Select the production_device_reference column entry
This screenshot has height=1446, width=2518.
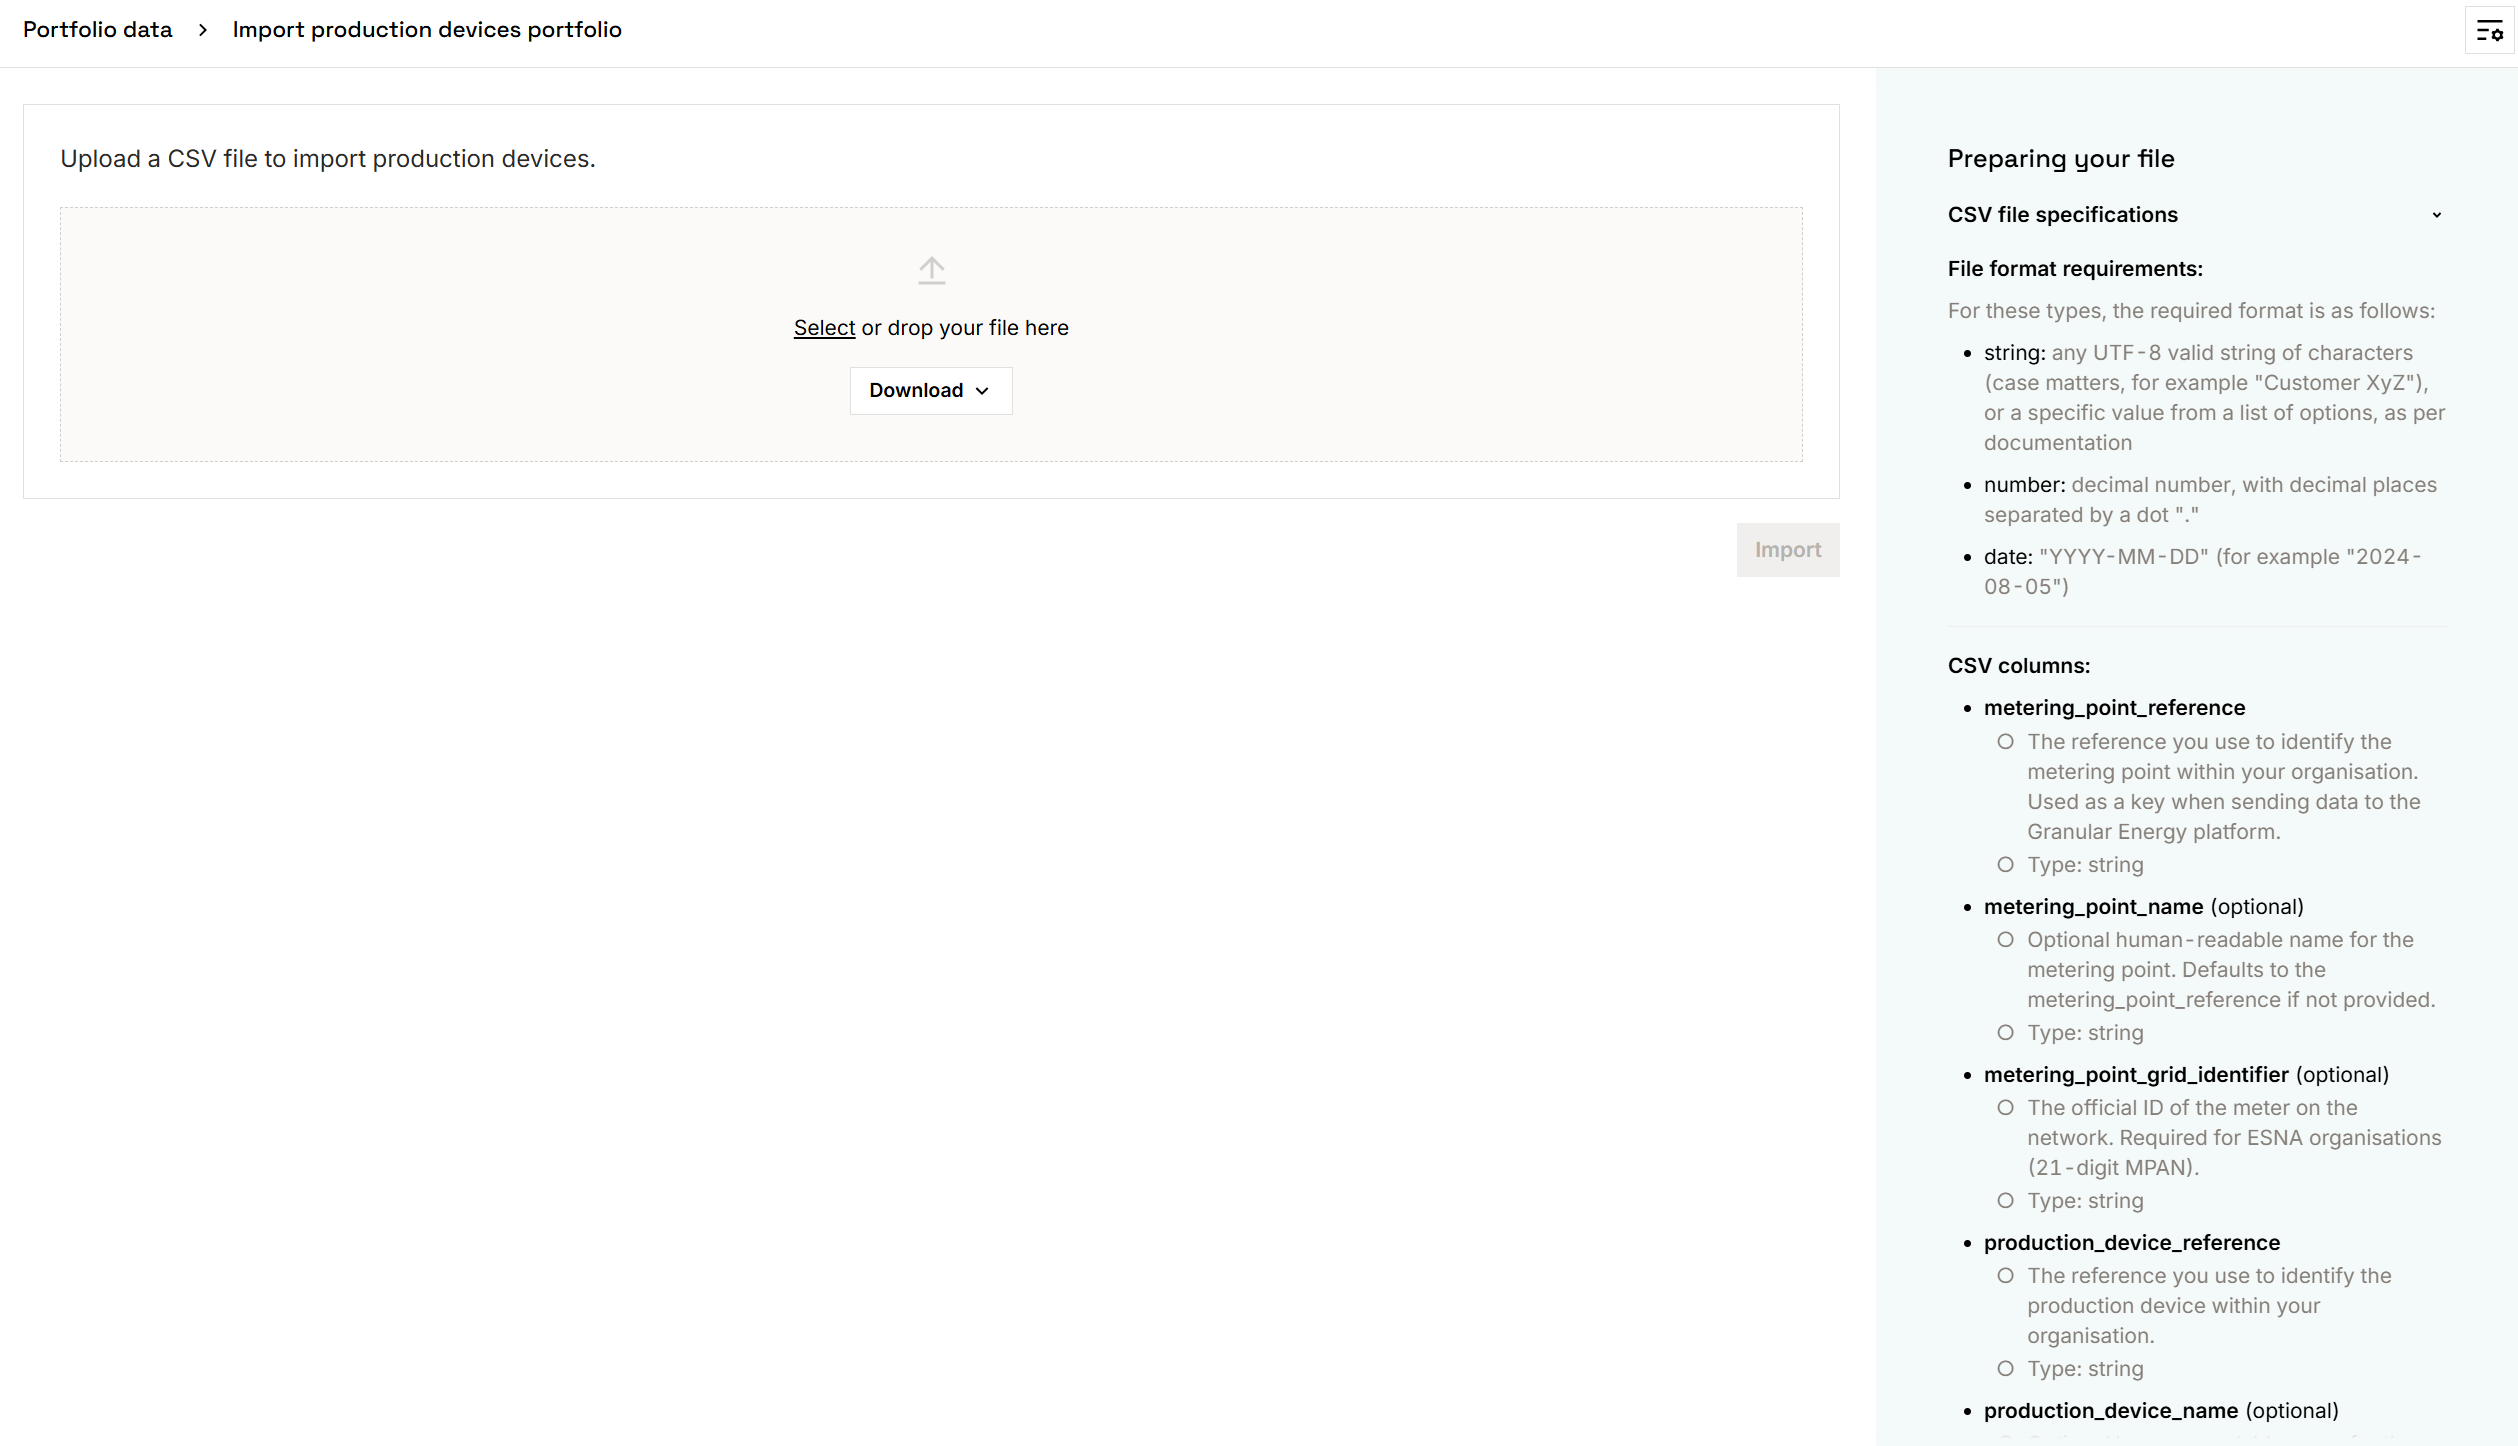pos(2131,1243)
